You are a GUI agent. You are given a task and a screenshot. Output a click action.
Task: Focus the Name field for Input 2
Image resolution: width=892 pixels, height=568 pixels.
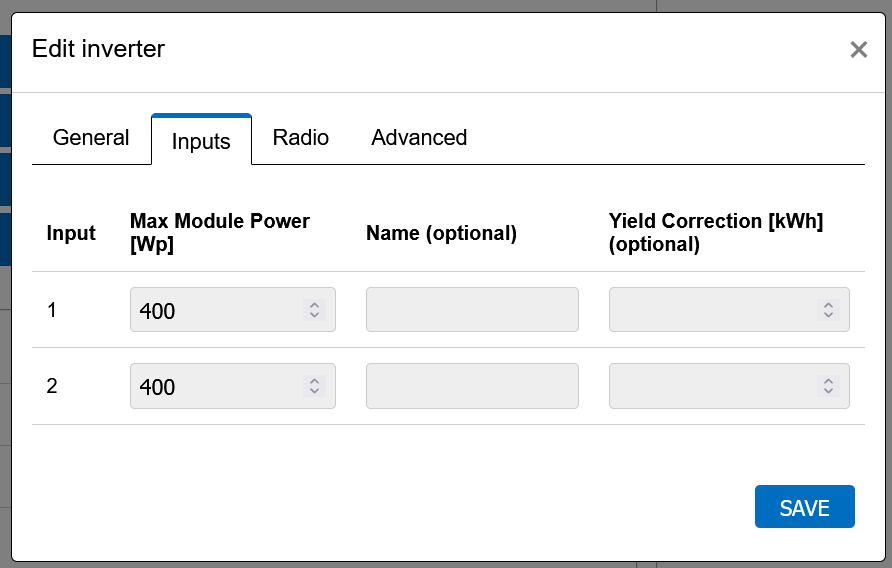(472, 386)
